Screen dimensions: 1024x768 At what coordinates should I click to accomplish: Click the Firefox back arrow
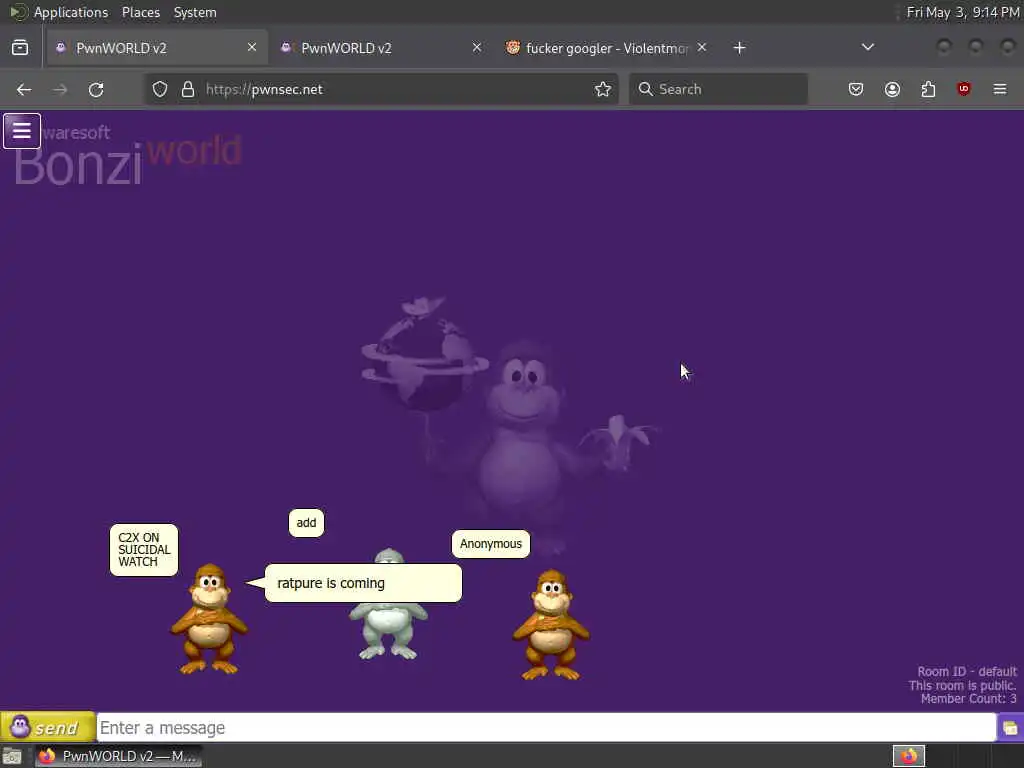pyautogui.click(x=24, y=89)
